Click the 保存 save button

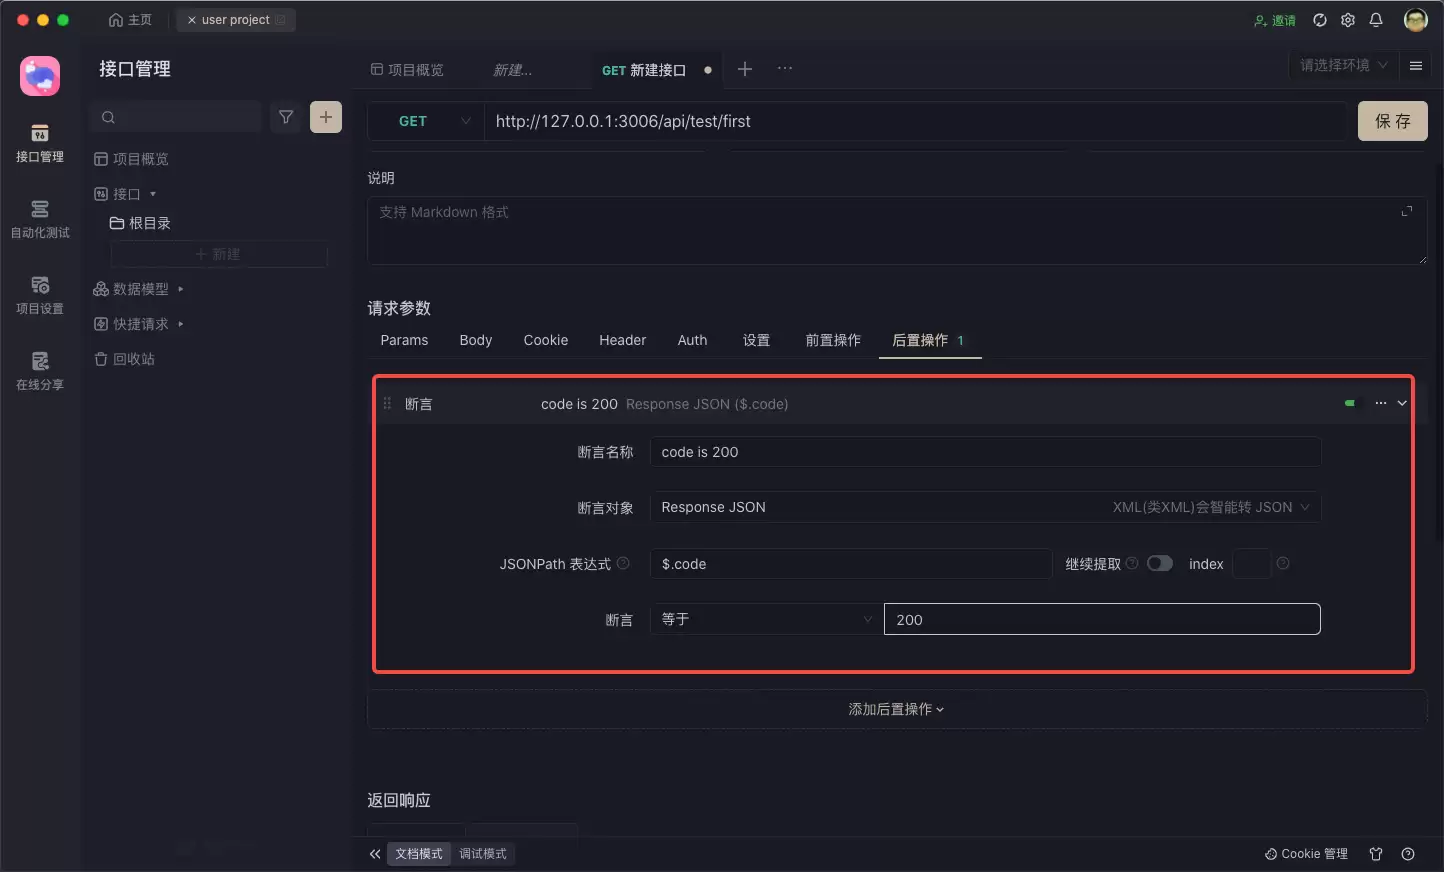coord(1393,121)
